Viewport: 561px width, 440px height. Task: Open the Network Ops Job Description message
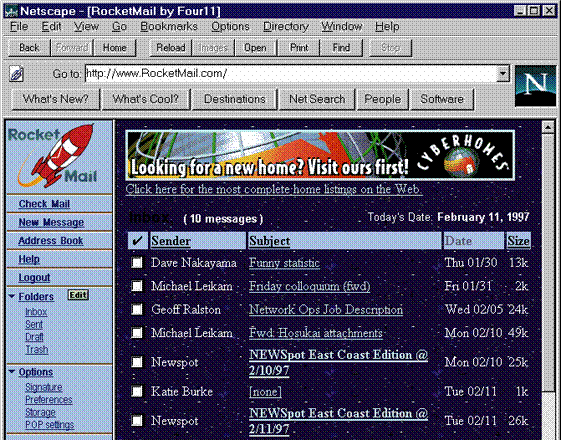326,309
